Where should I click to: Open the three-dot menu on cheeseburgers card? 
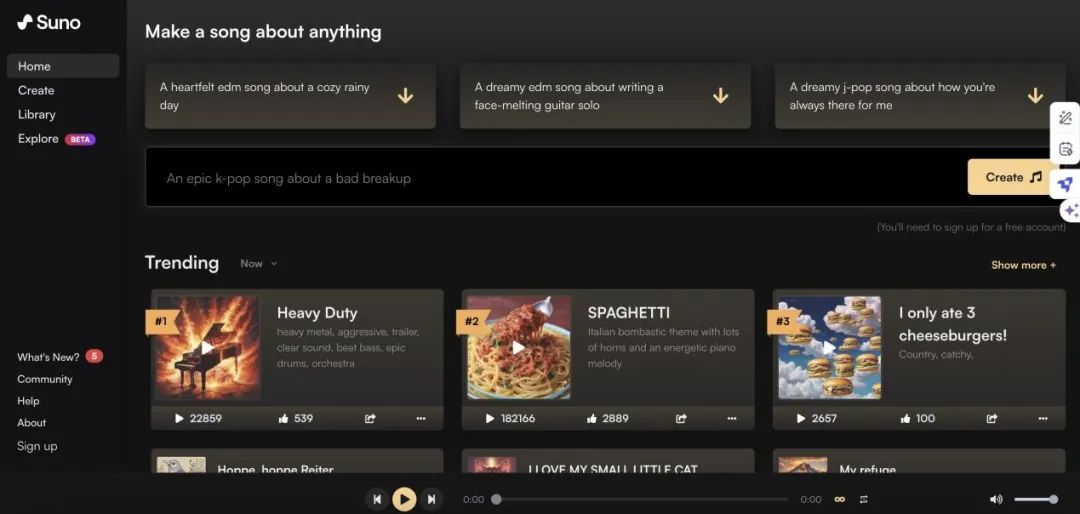click(1043, 418)
